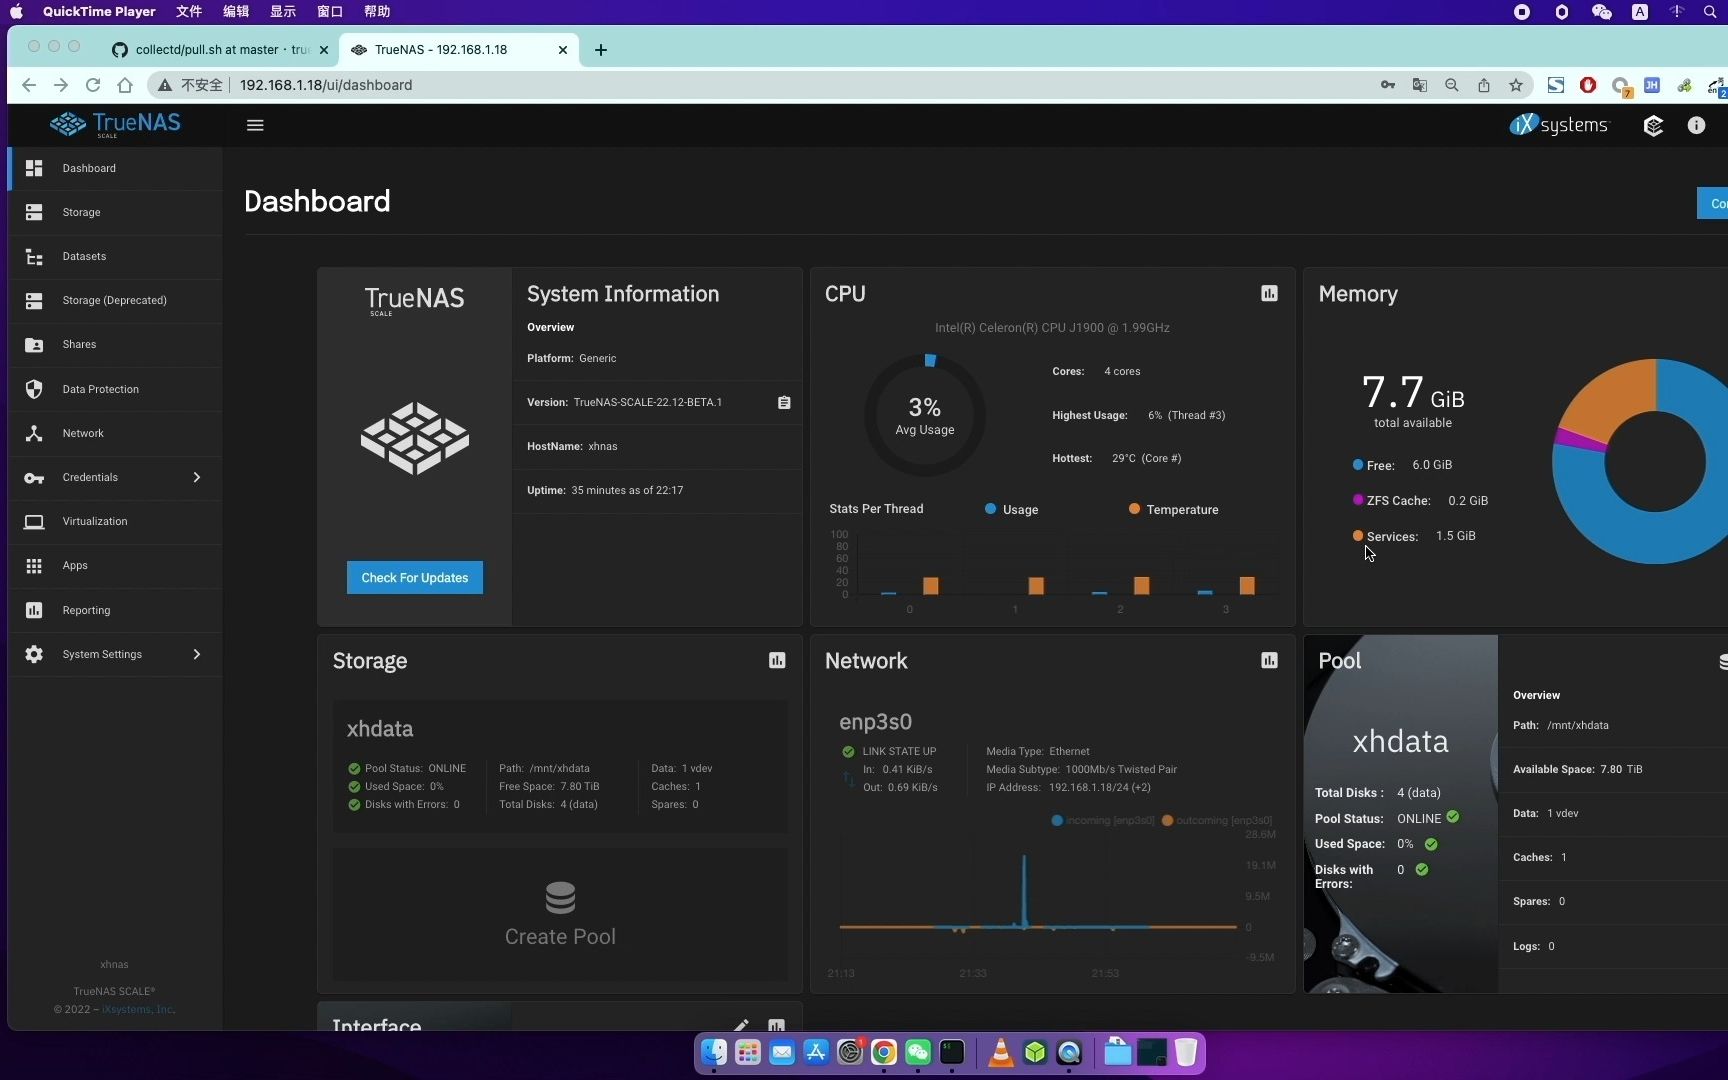The height and width of the screenshot is (1080, 1728).
Task: Click Create Pool in Storage card
Action: pyautogui.click(x=560, y=915)
